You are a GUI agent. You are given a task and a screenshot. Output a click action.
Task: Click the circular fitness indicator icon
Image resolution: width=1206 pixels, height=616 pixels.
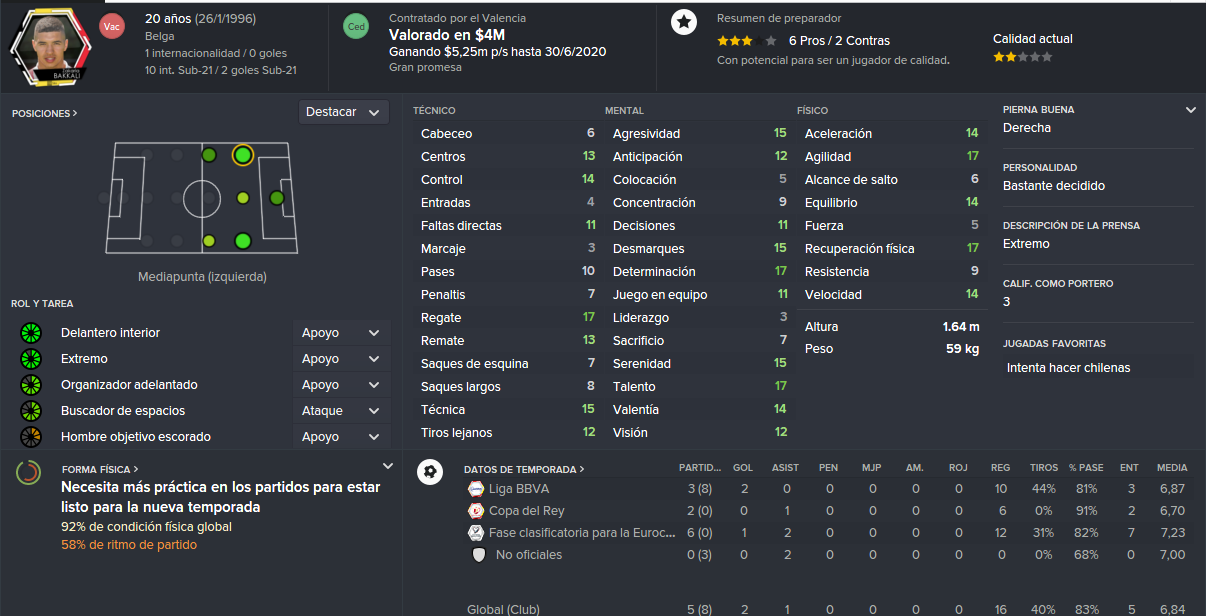pyautogui.click(x=28, y=472)
